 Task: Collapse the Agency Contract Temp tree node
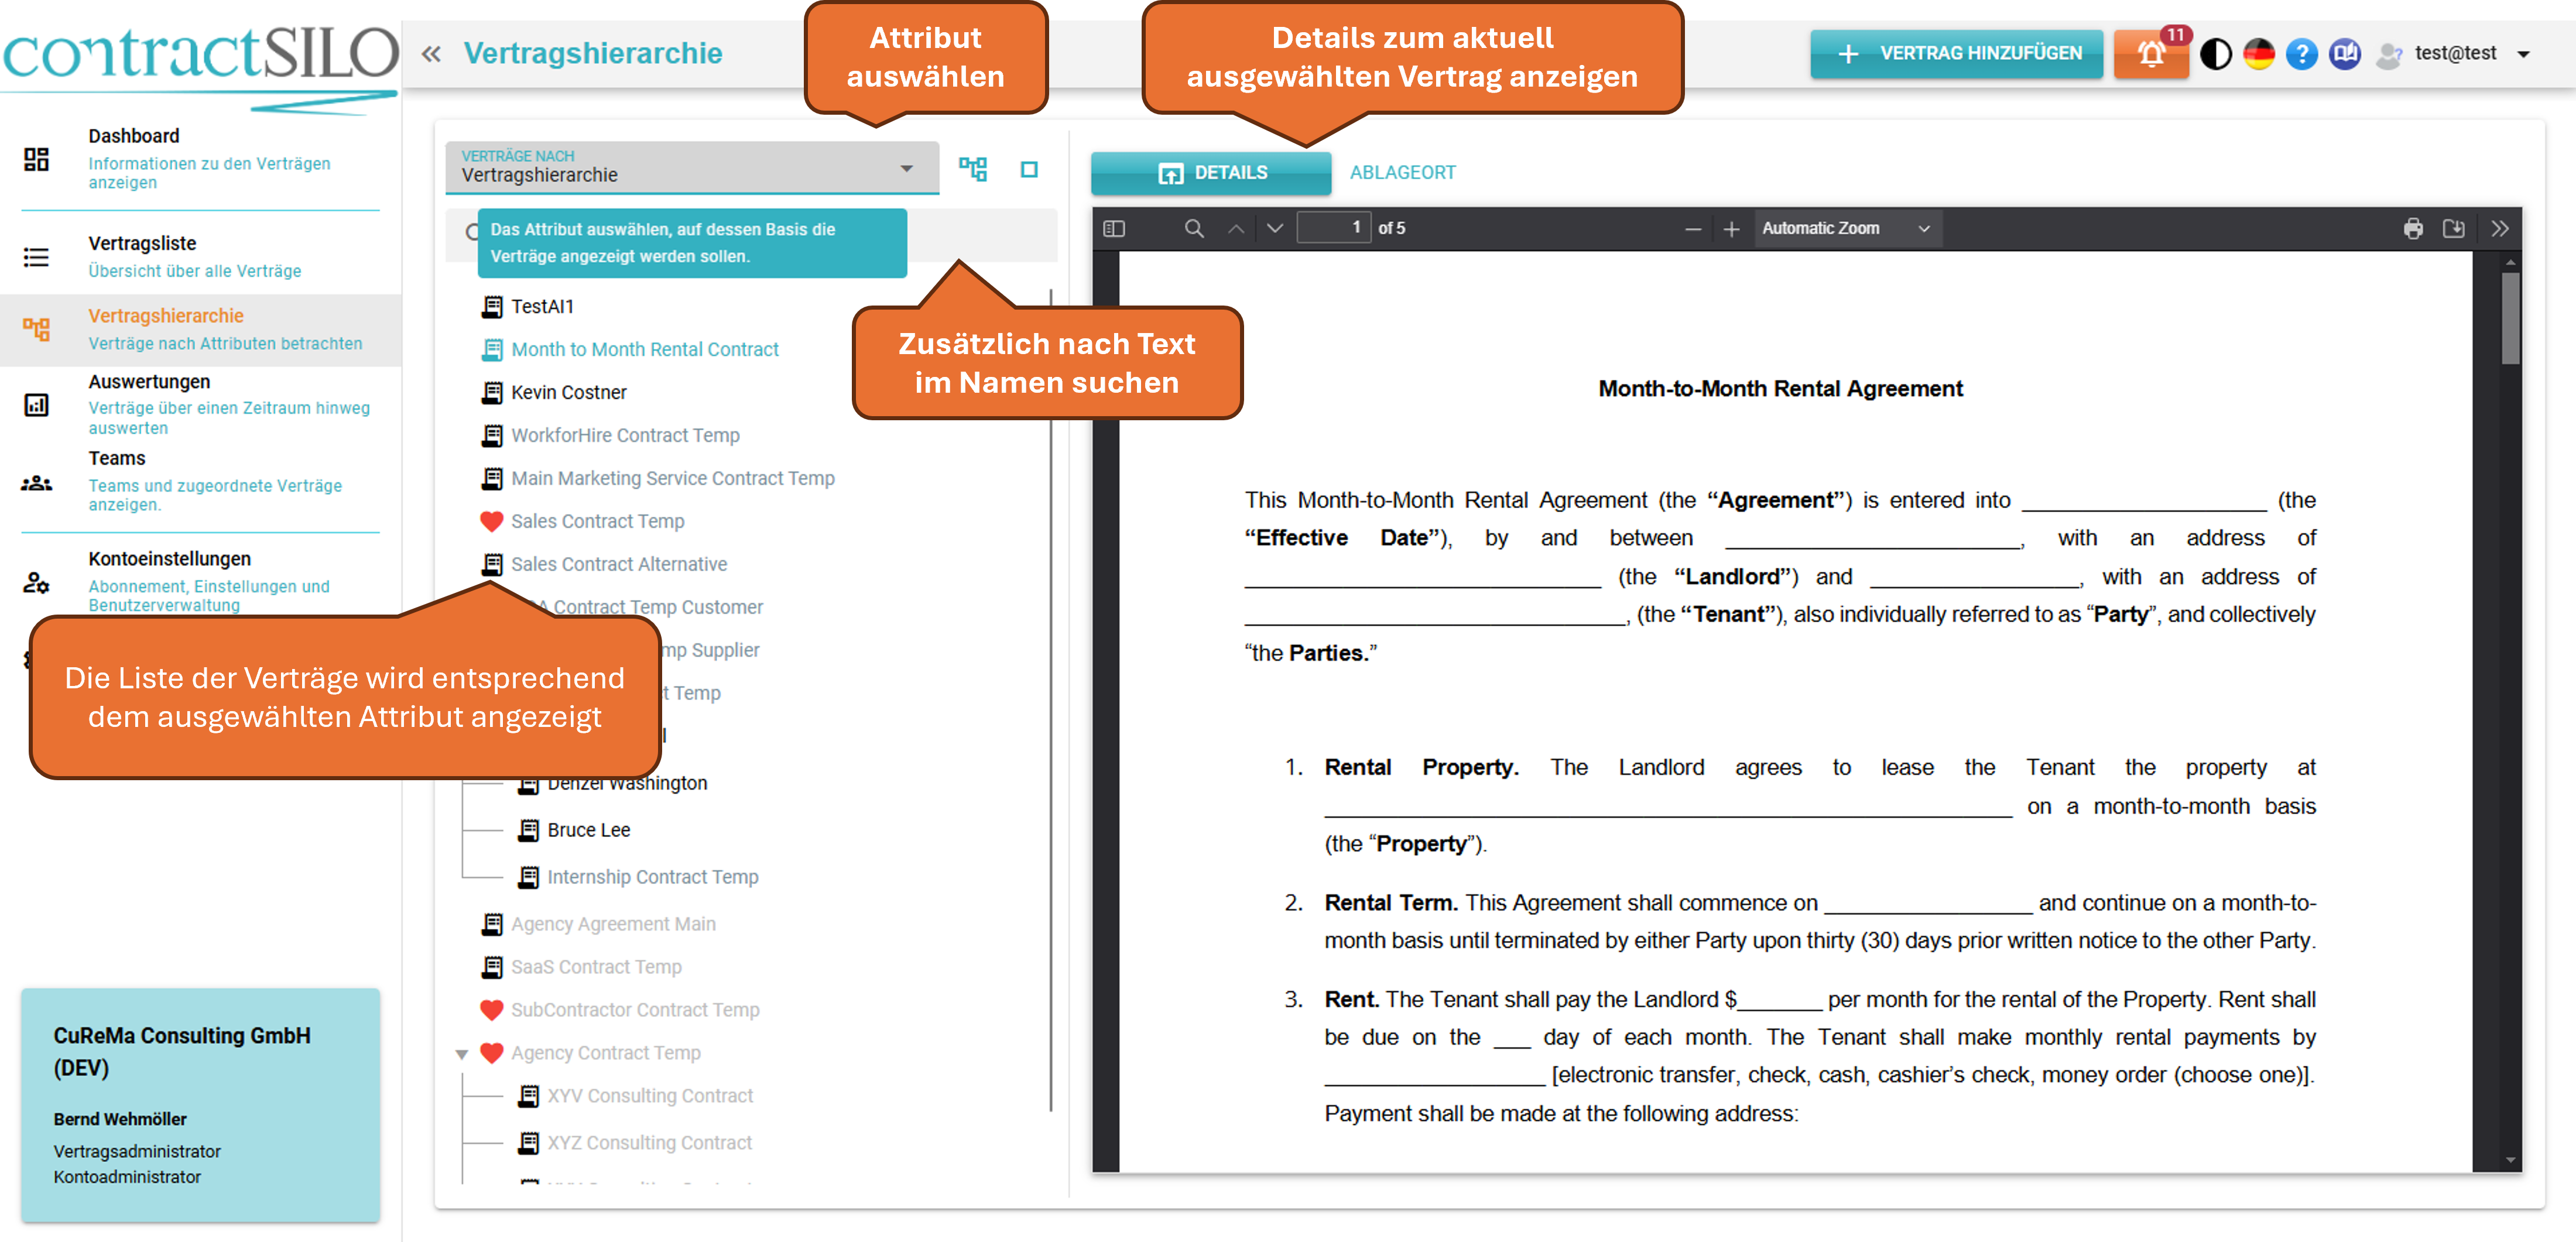click(x=461, y=1054)
